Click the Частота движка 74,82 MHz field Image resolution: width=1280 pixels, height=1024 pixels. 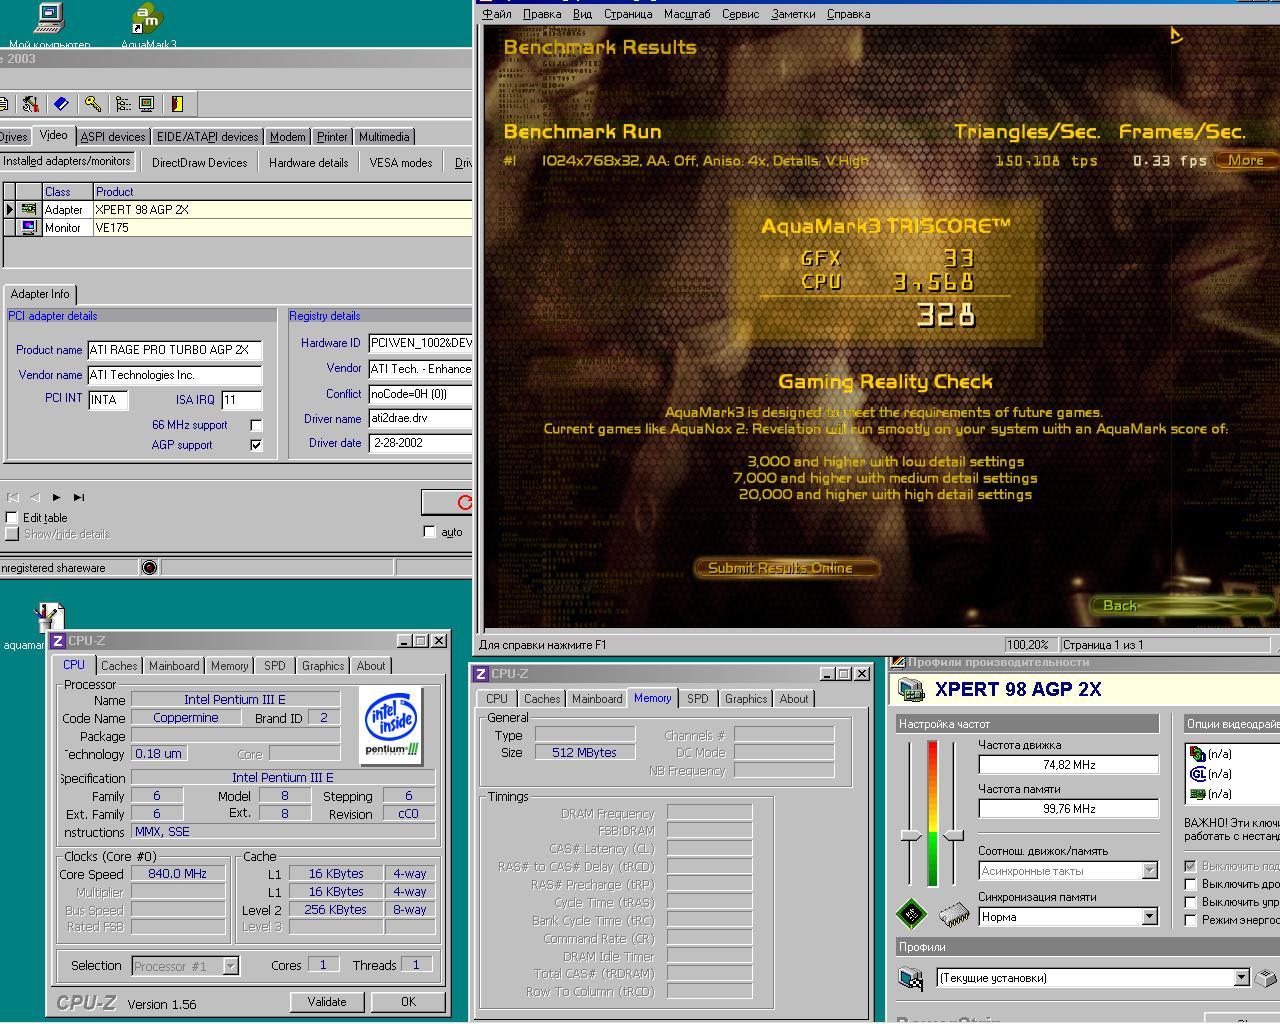coord(1068,765)
